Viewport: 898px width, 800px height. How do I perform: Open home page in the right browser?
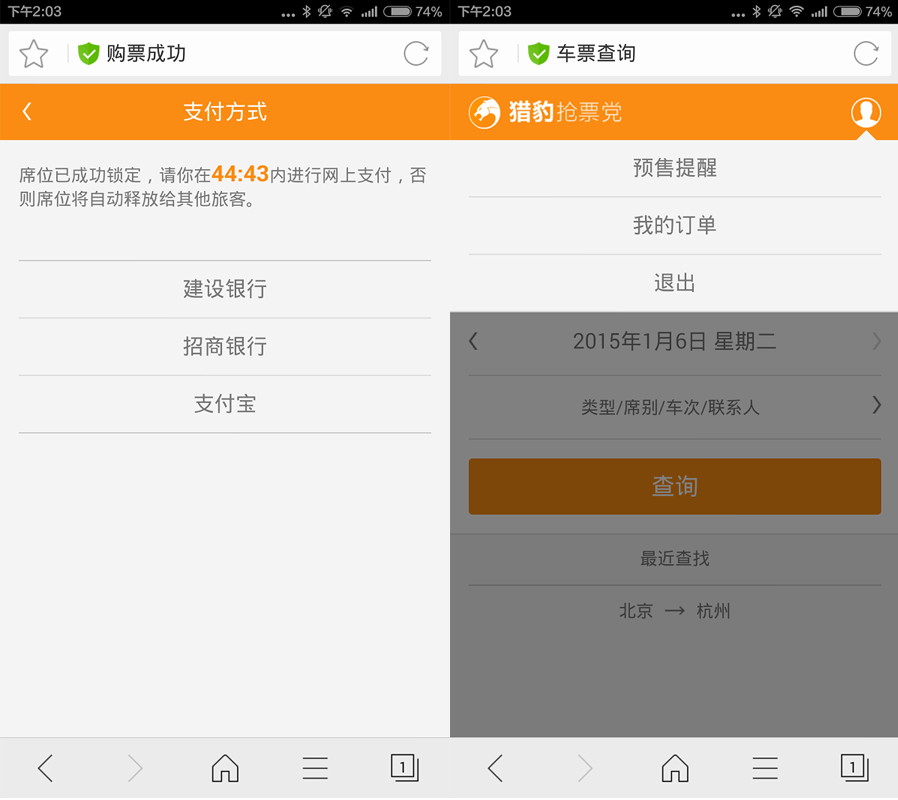pyautogui.click(x=675, y=769)
